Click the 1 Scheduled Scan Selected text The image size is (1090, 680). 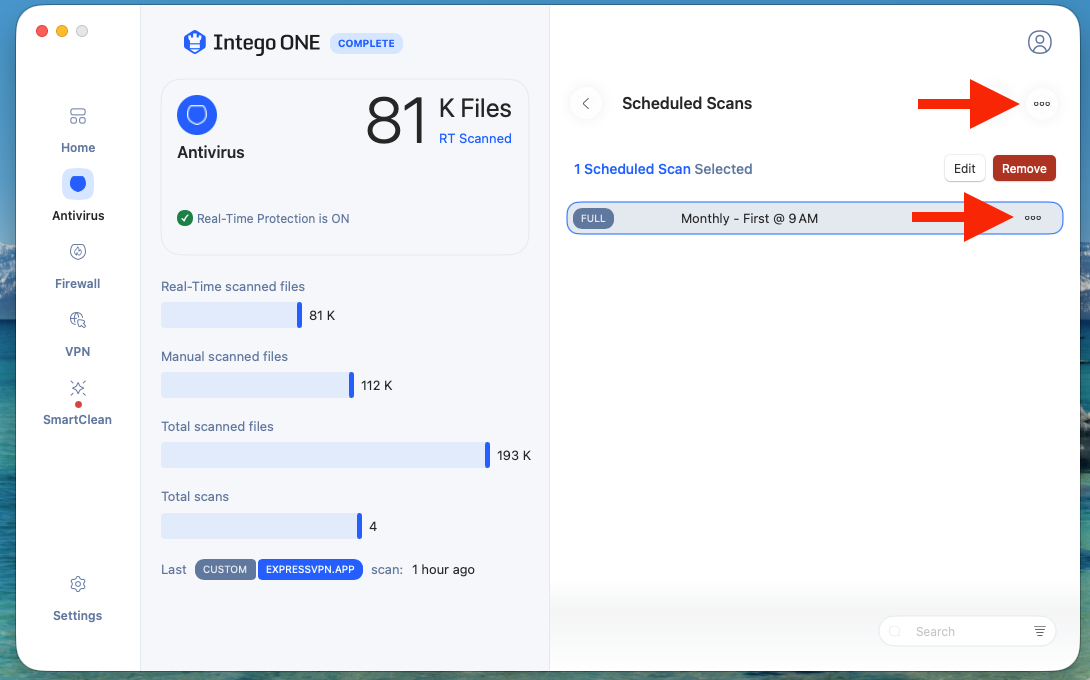pos(662,169)
